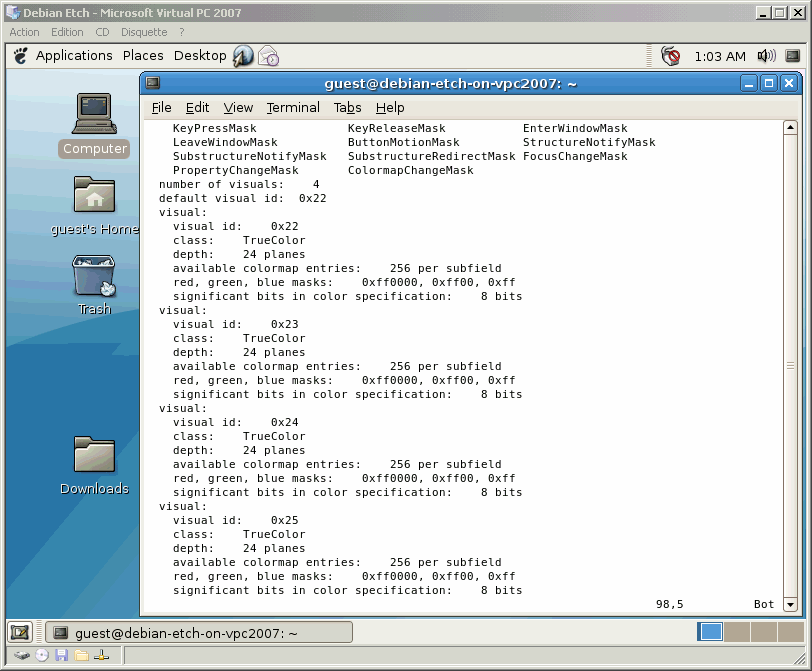Open the Tabs menu in terminal

[x=347, y=107]
